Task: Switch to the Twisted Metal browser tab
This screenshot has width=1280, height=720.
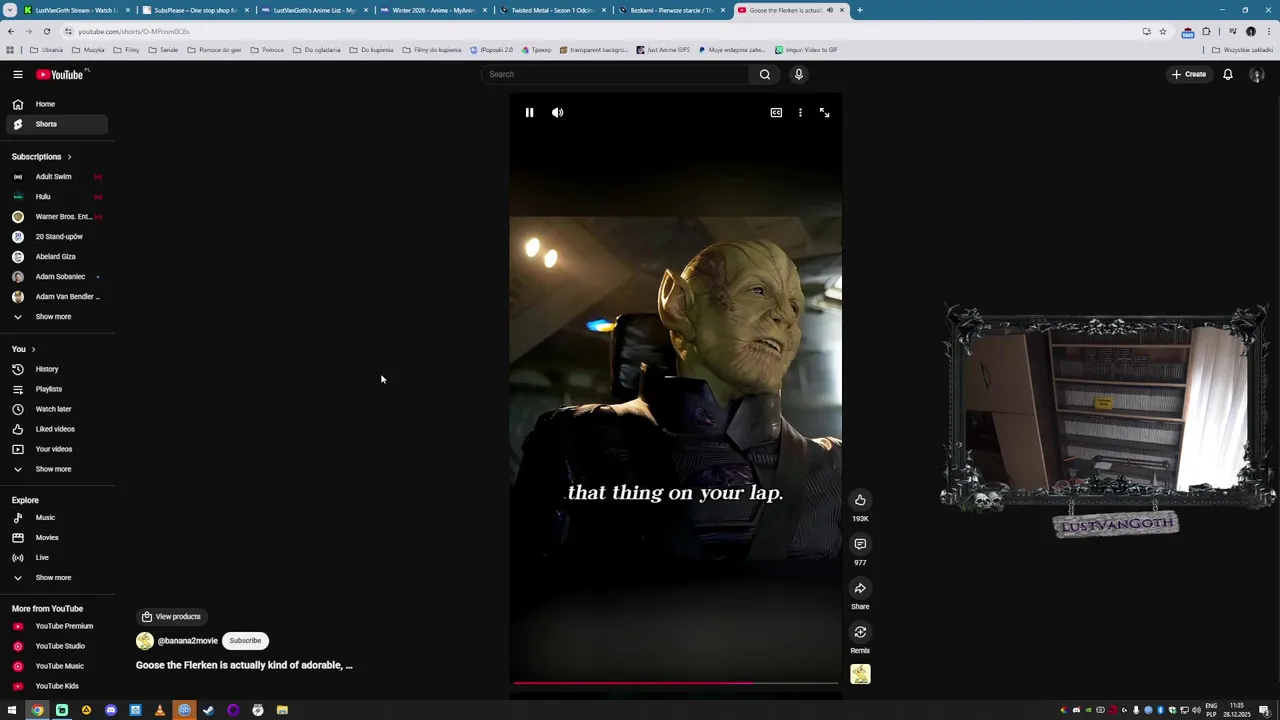Action: click(552, 10)
